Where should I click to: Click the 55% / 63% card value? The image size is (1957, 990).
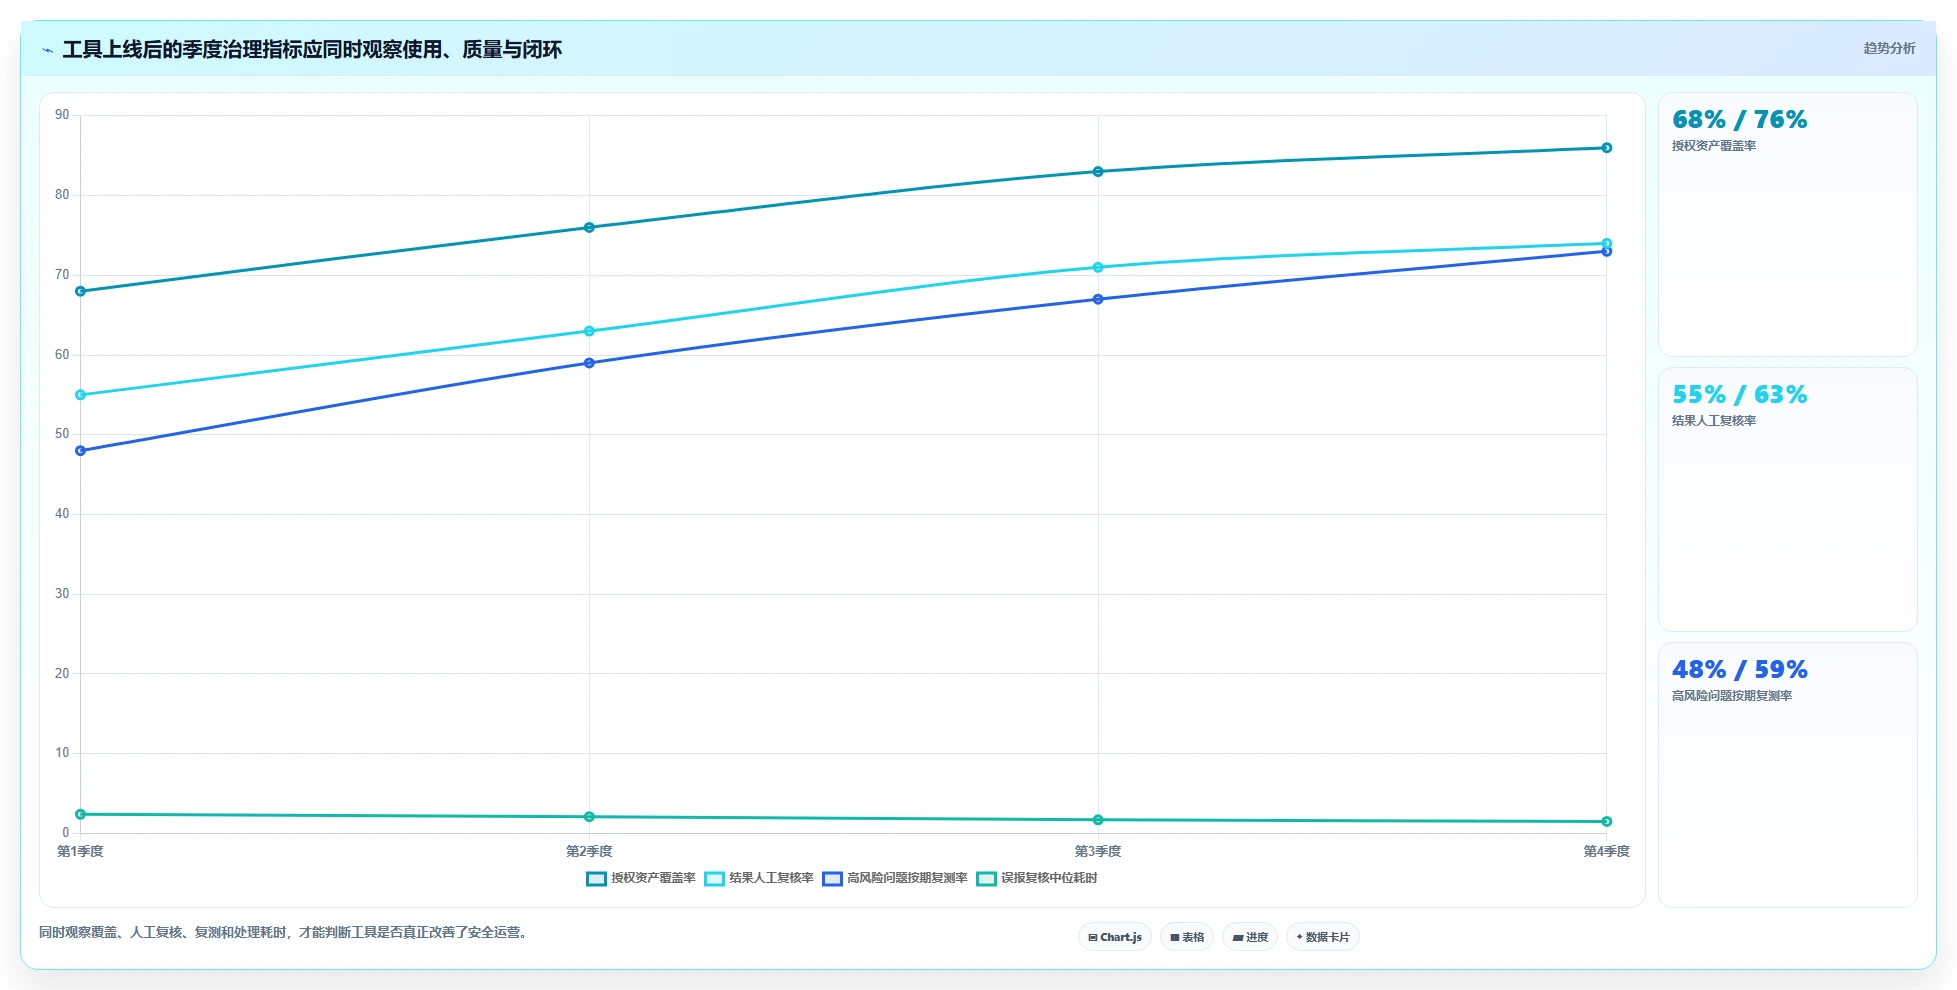point(1739,395)
